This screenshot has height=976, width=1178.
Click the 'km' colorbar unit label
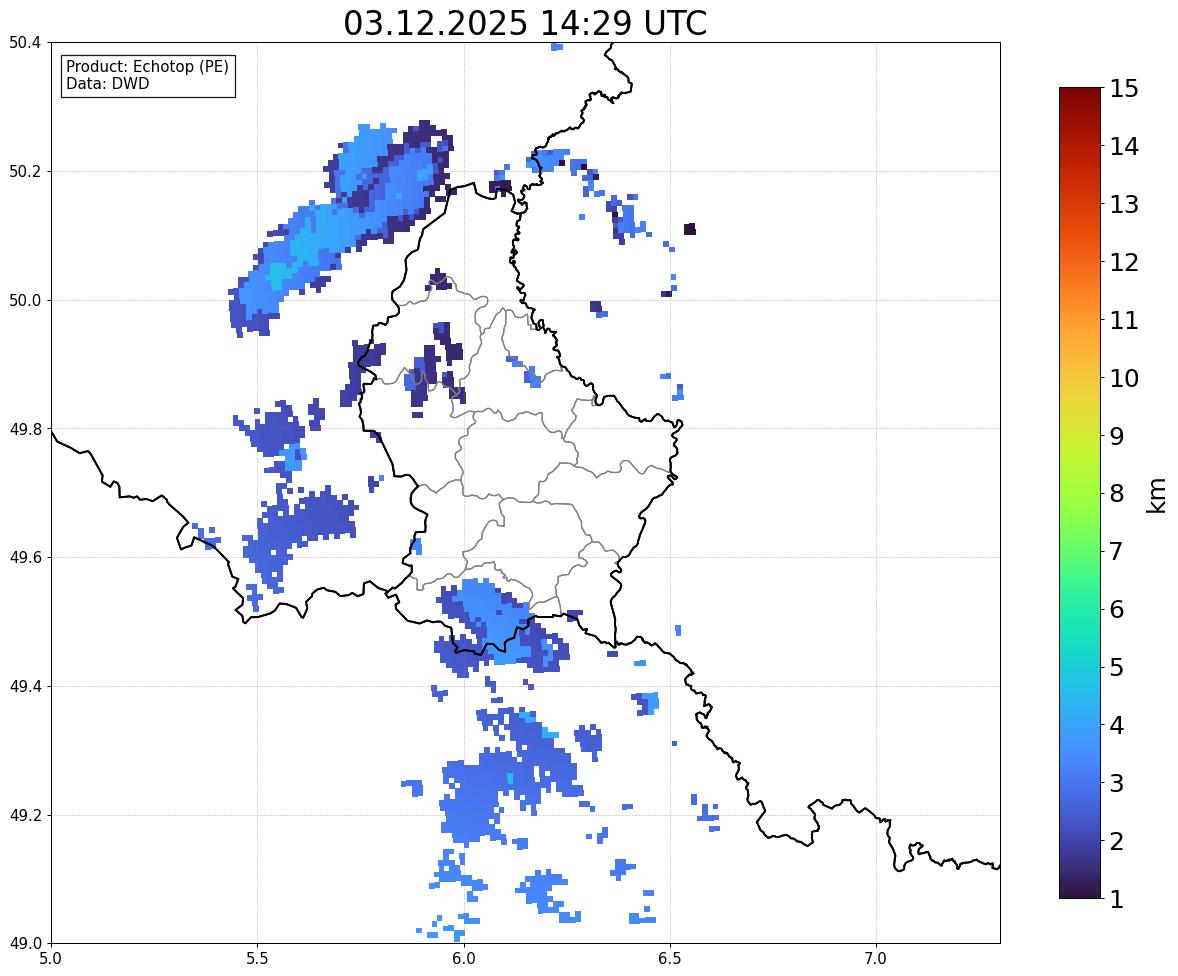click(x=1156, y=495)
